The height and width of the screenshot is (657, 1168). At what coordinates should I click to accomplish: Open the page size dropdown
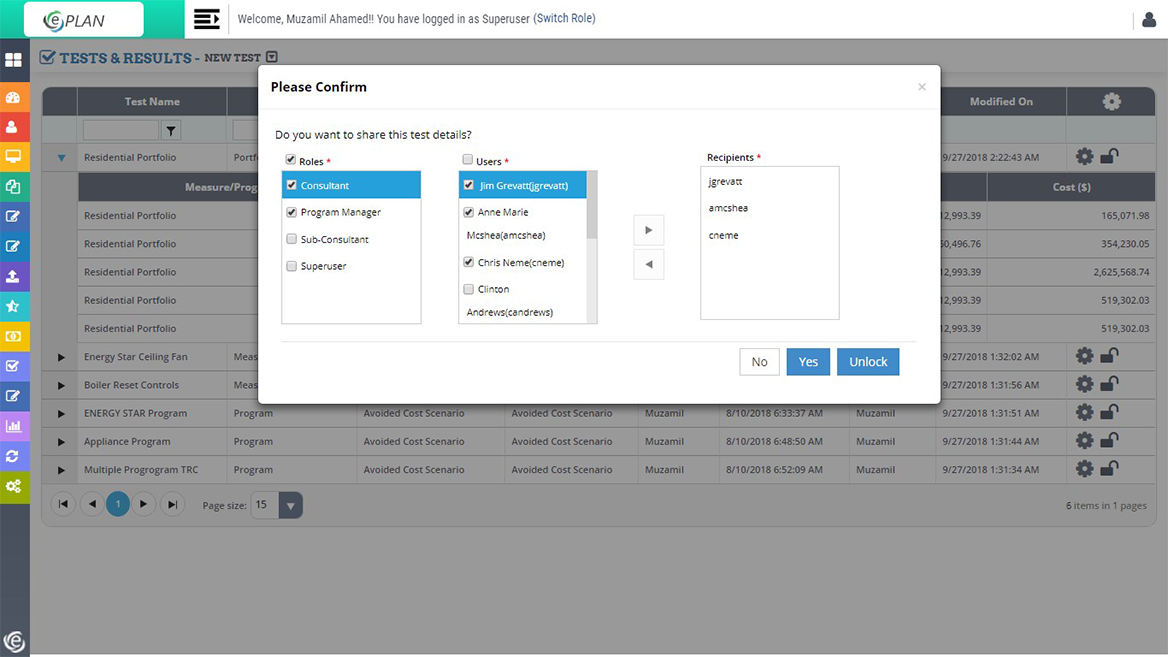point(290,505)
